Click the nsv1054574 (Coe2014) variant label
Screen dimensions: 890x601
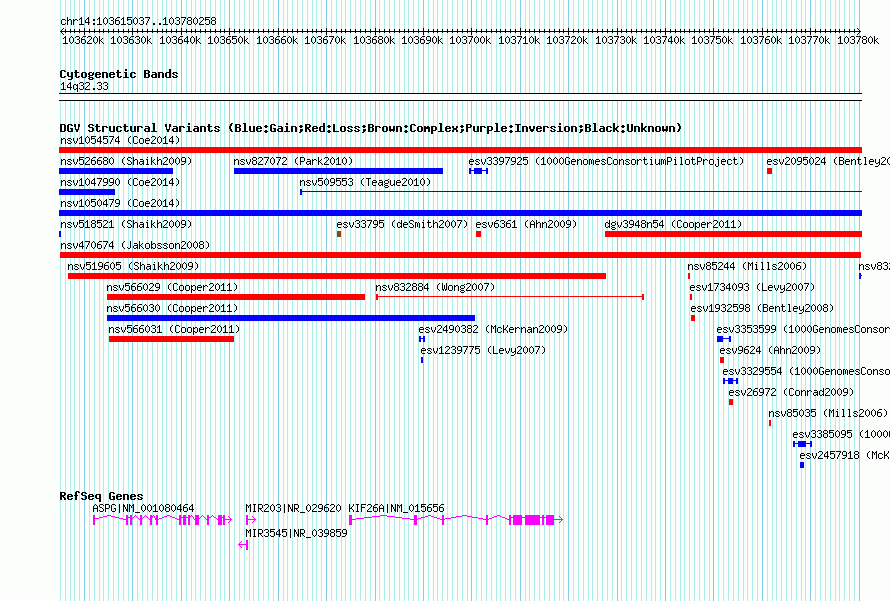120,140
